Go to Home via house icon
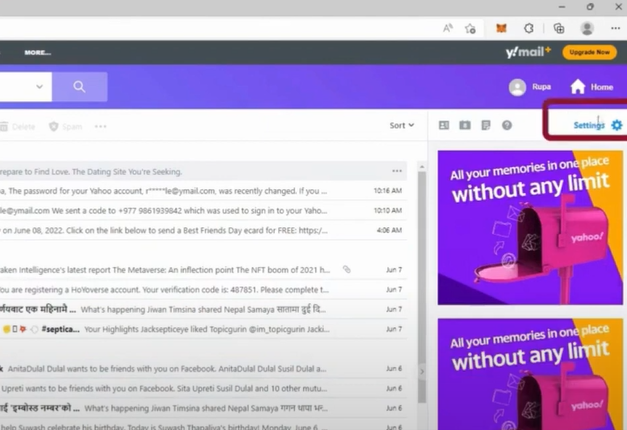 tap(578, 87)
